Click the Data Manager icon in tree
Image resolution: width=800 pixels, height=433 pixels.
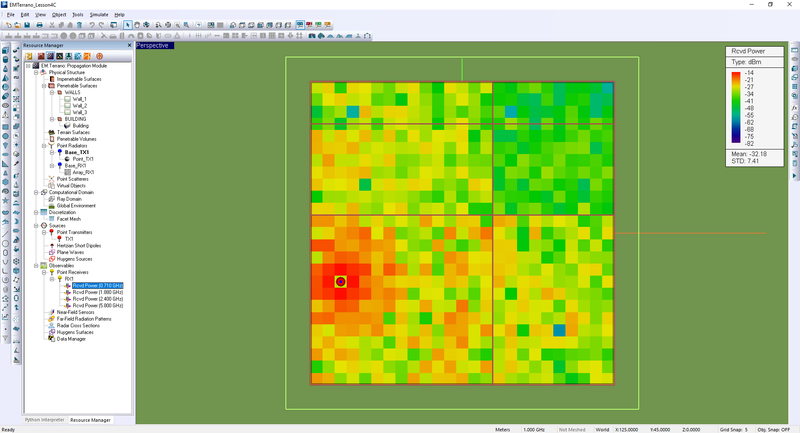click(52, 339)
